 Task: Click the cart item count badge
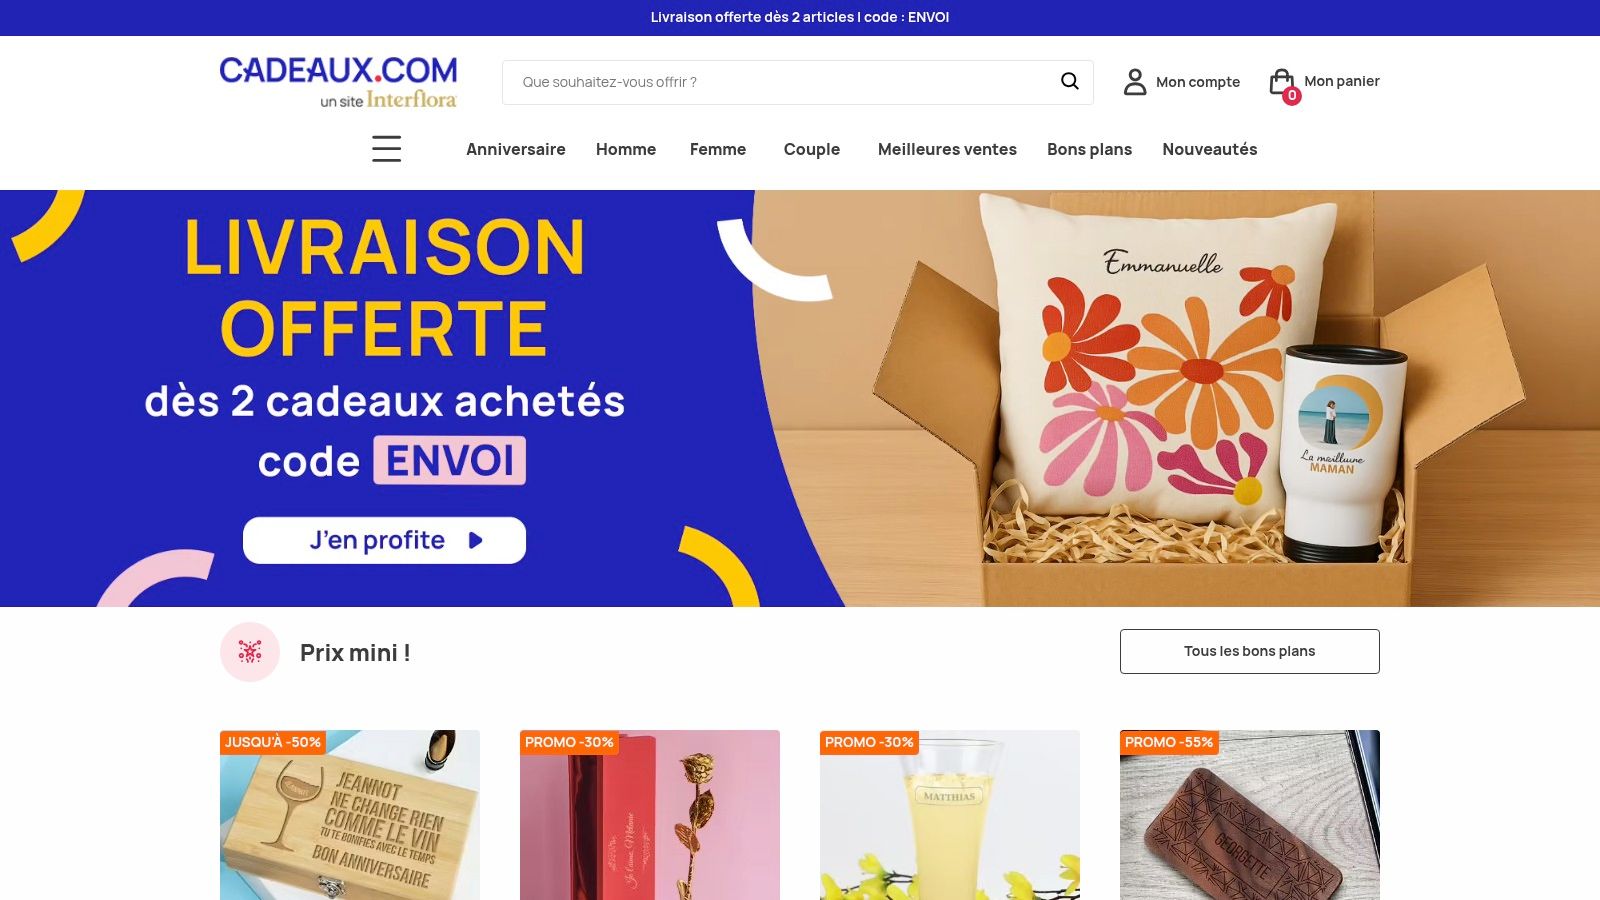click(x=1292, y=96)
